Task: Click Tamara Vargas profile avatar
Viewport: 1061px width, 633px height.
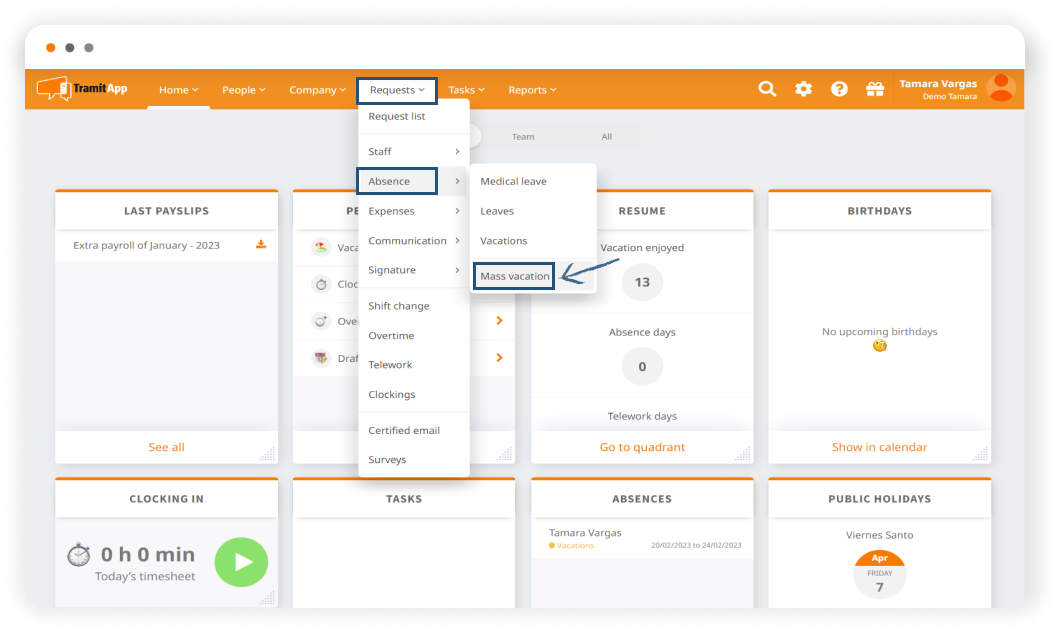Action: (1000, 88)
